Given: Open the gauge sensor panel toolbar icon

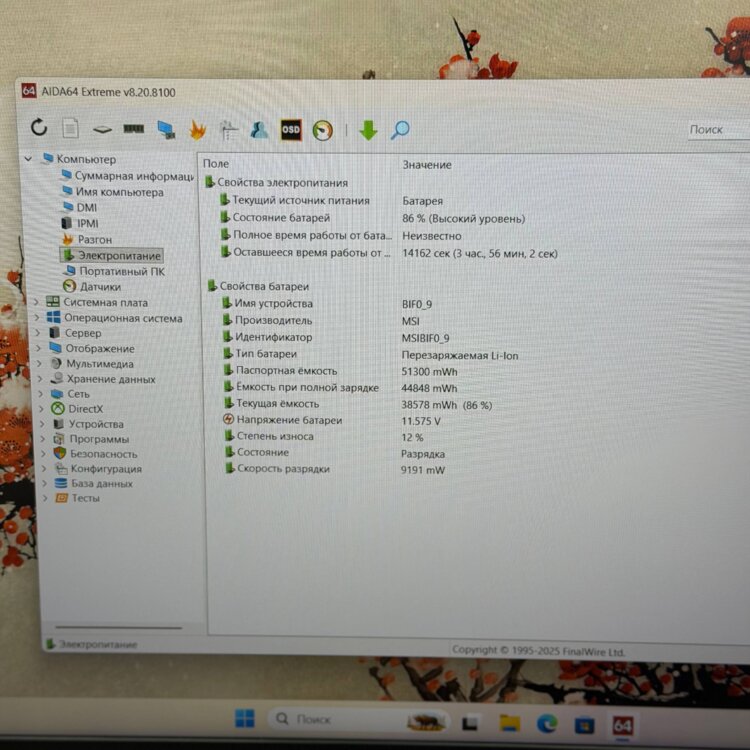Looking at the screenshot, I should [x=322, y=130].
